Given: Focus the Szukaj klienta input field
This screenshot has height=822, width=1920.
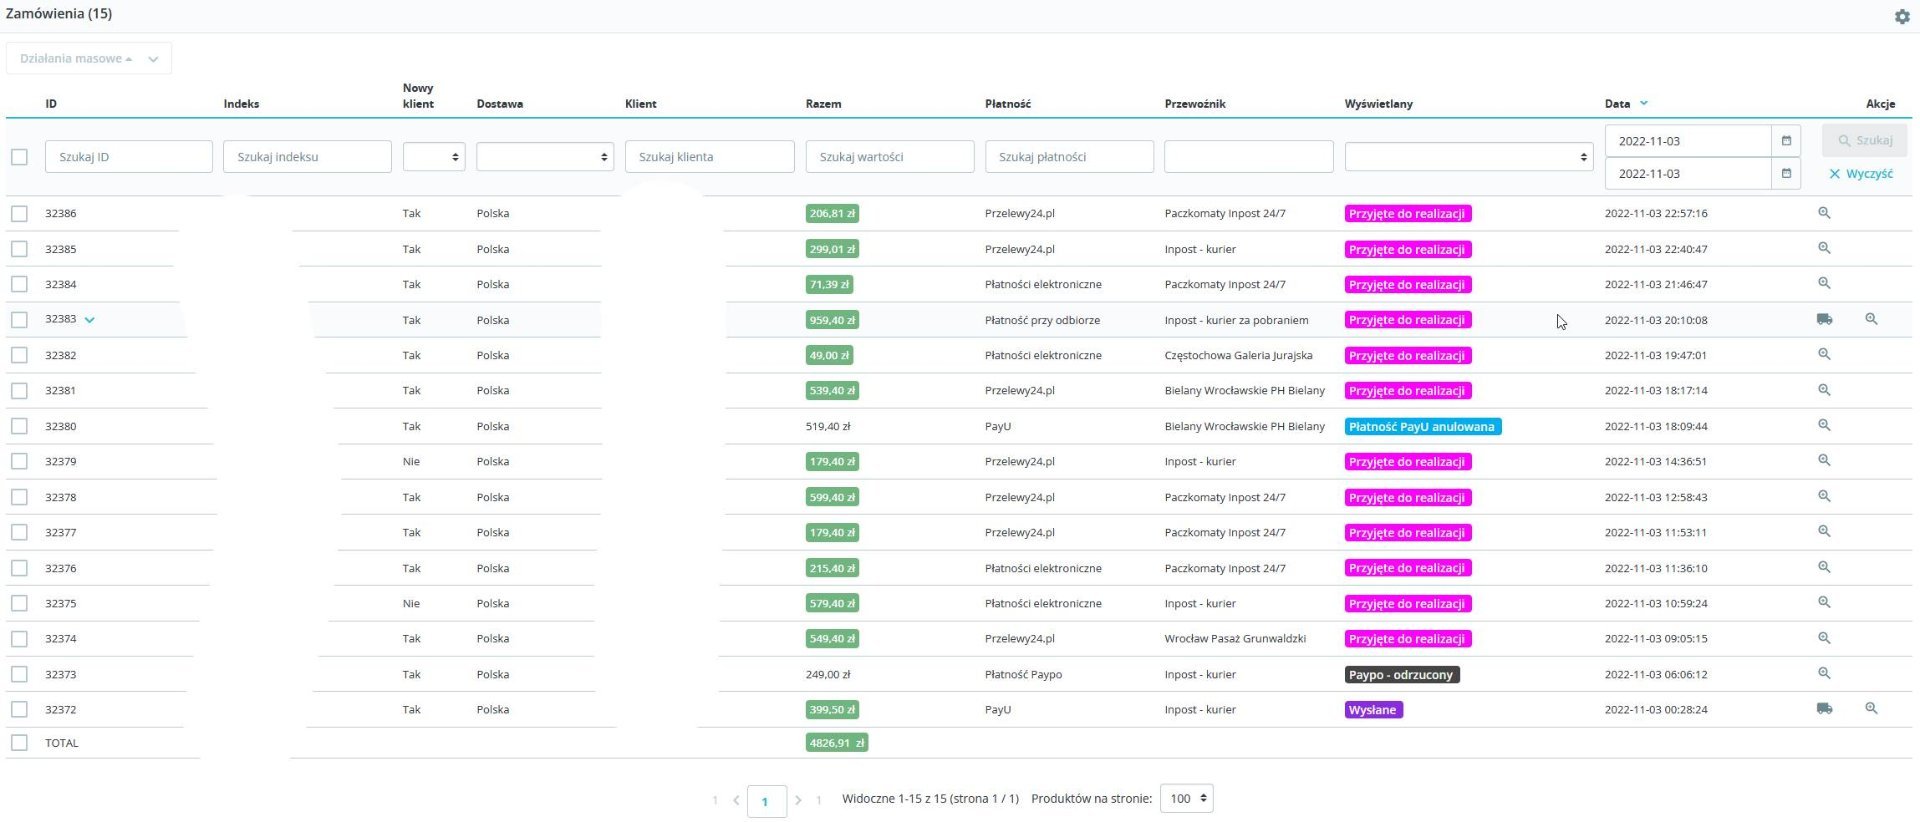Looking at the screenshot, I should click(x=709, y=157).
